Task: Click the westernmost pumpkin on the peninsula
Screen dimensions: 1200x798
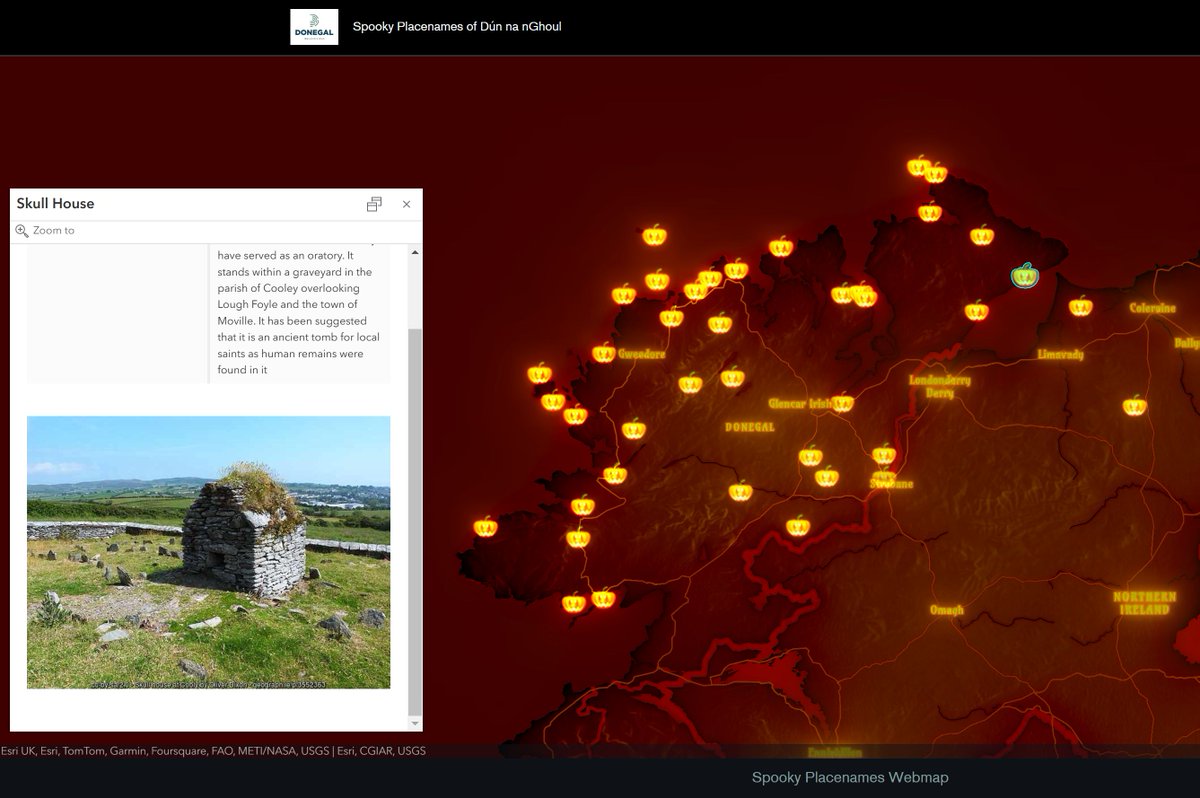Action: 485,524
